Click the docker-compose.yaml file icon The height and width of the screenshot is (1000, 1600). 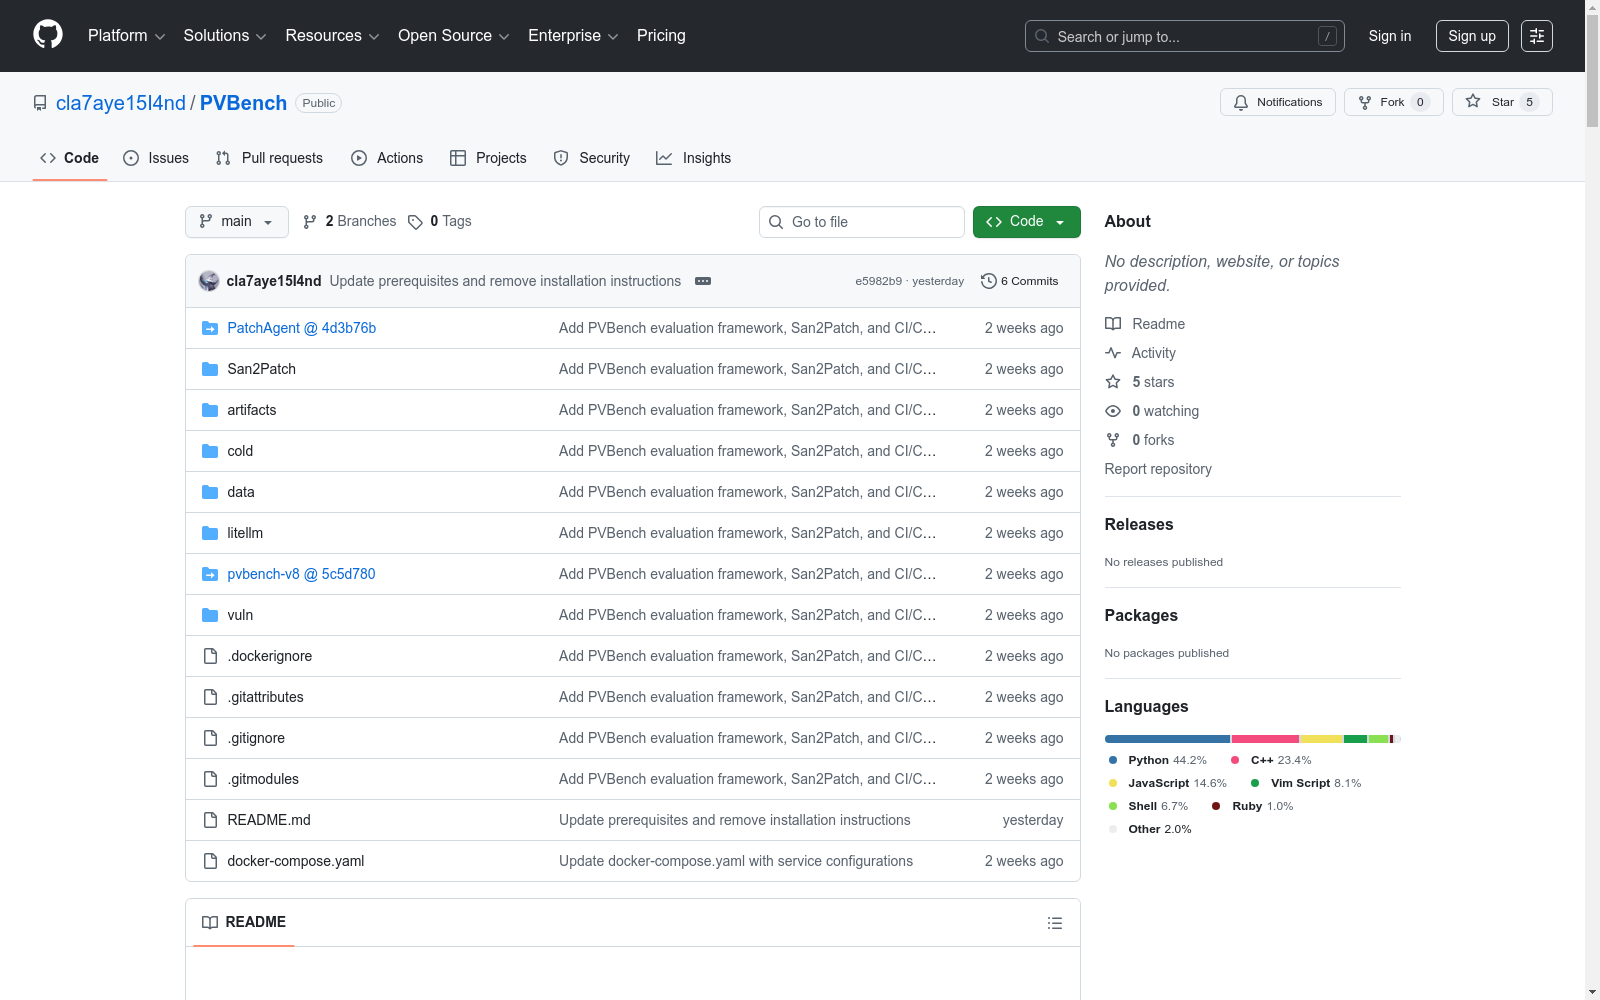210,861
